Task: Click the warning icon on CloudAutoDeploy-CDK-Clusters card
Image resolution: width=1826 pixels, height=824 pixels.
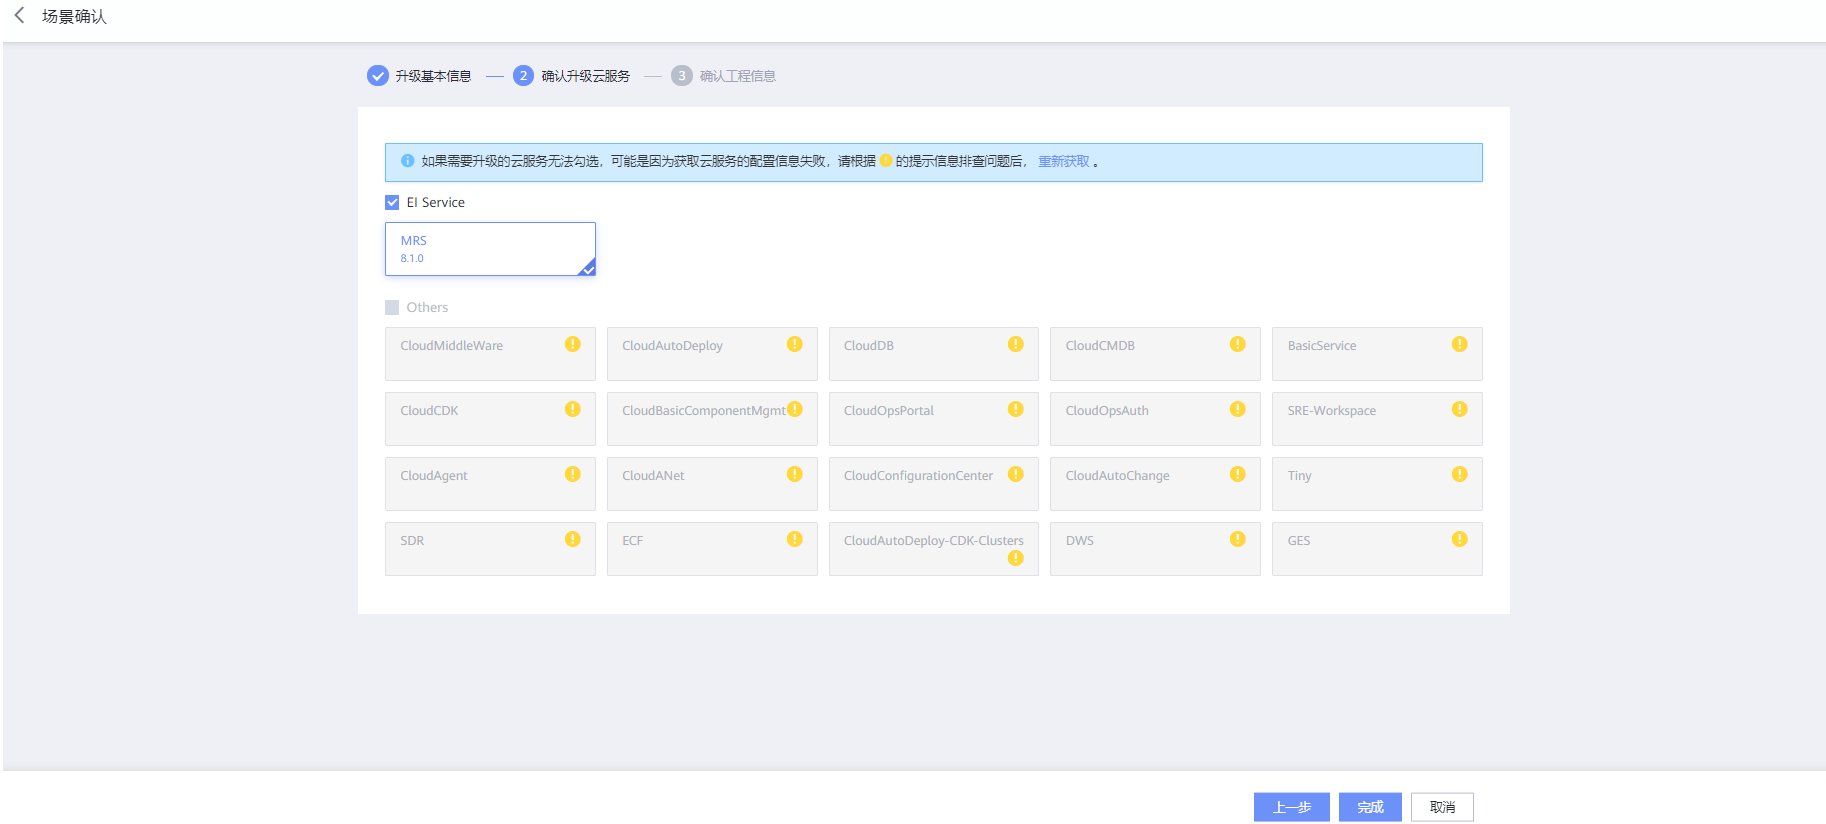Action: [x=1015, y=558]
